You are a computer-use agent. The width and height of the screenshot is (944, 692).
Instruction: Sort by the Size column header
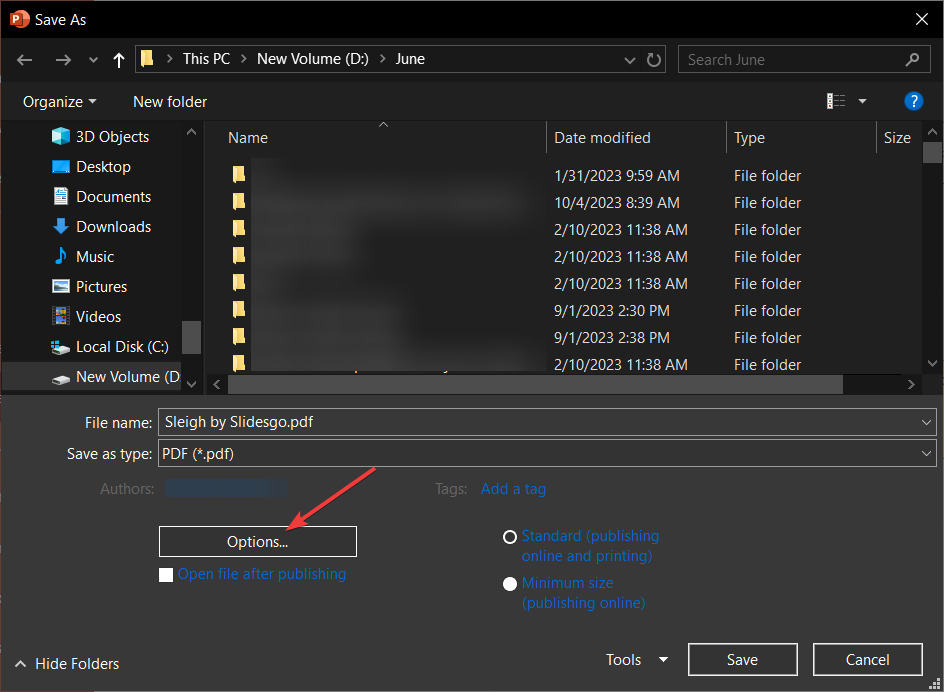[897, 138]
